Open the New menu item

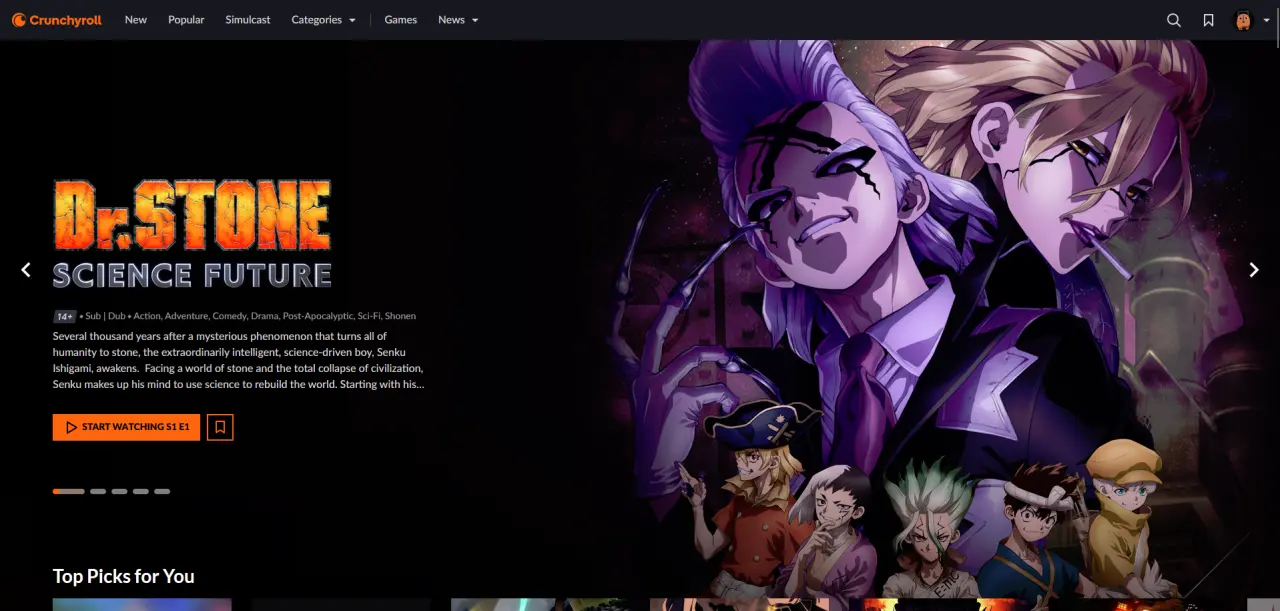136,20
